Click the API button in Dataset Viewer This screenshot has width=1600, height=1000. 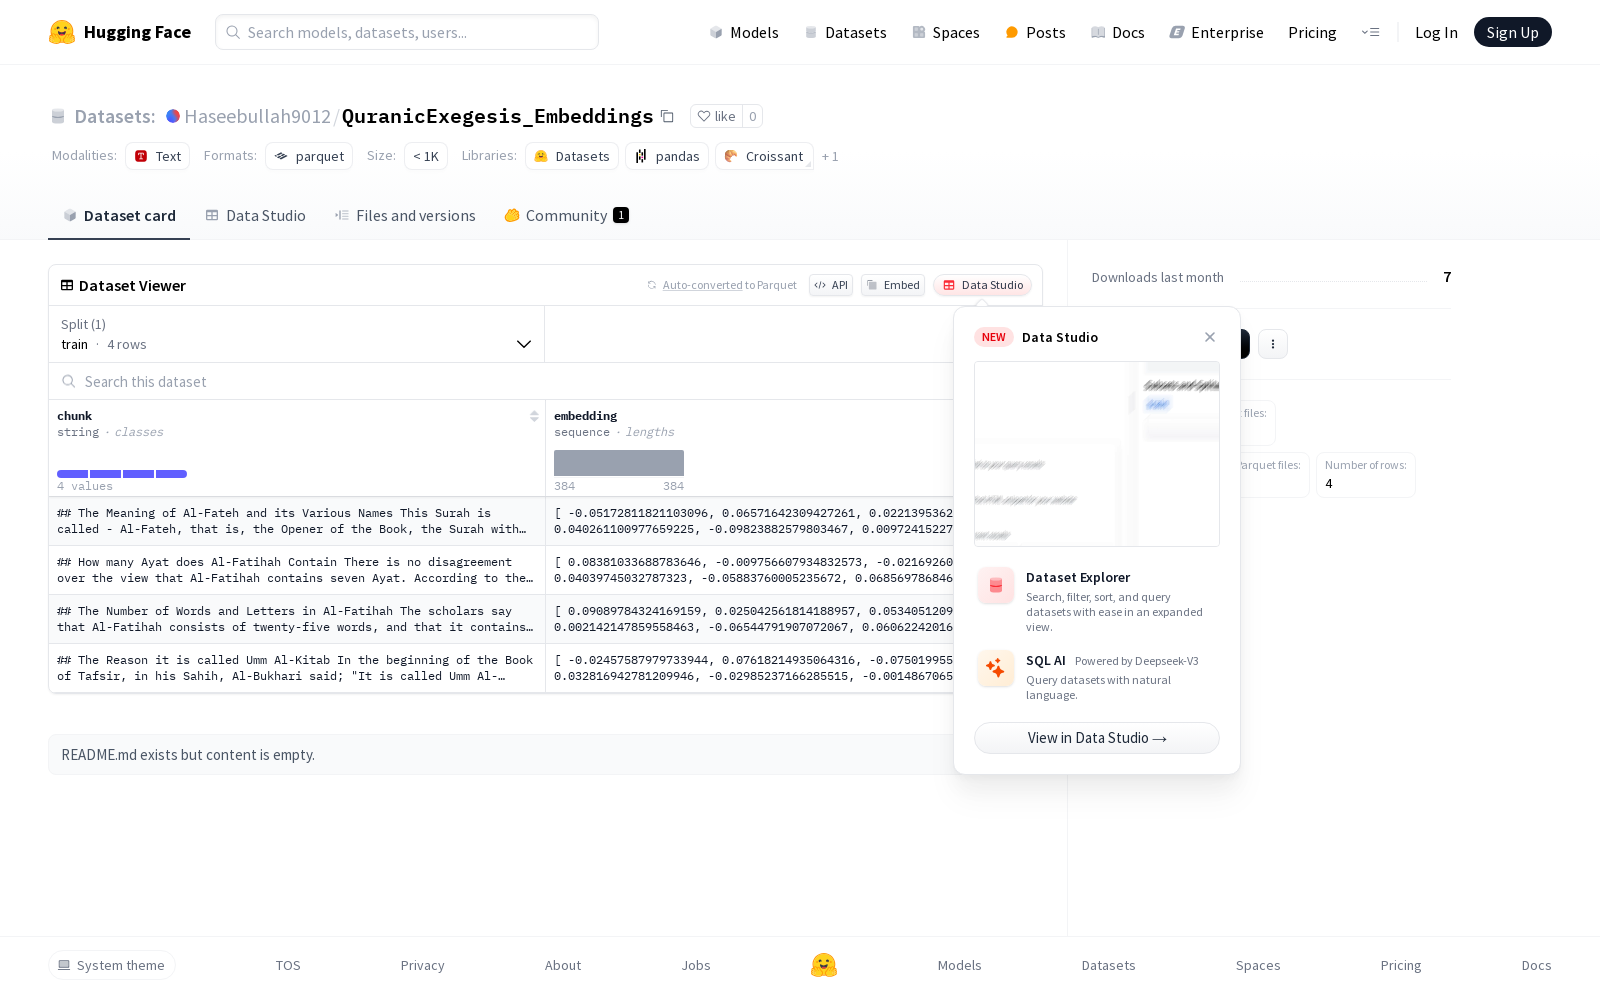pos(831,285)
